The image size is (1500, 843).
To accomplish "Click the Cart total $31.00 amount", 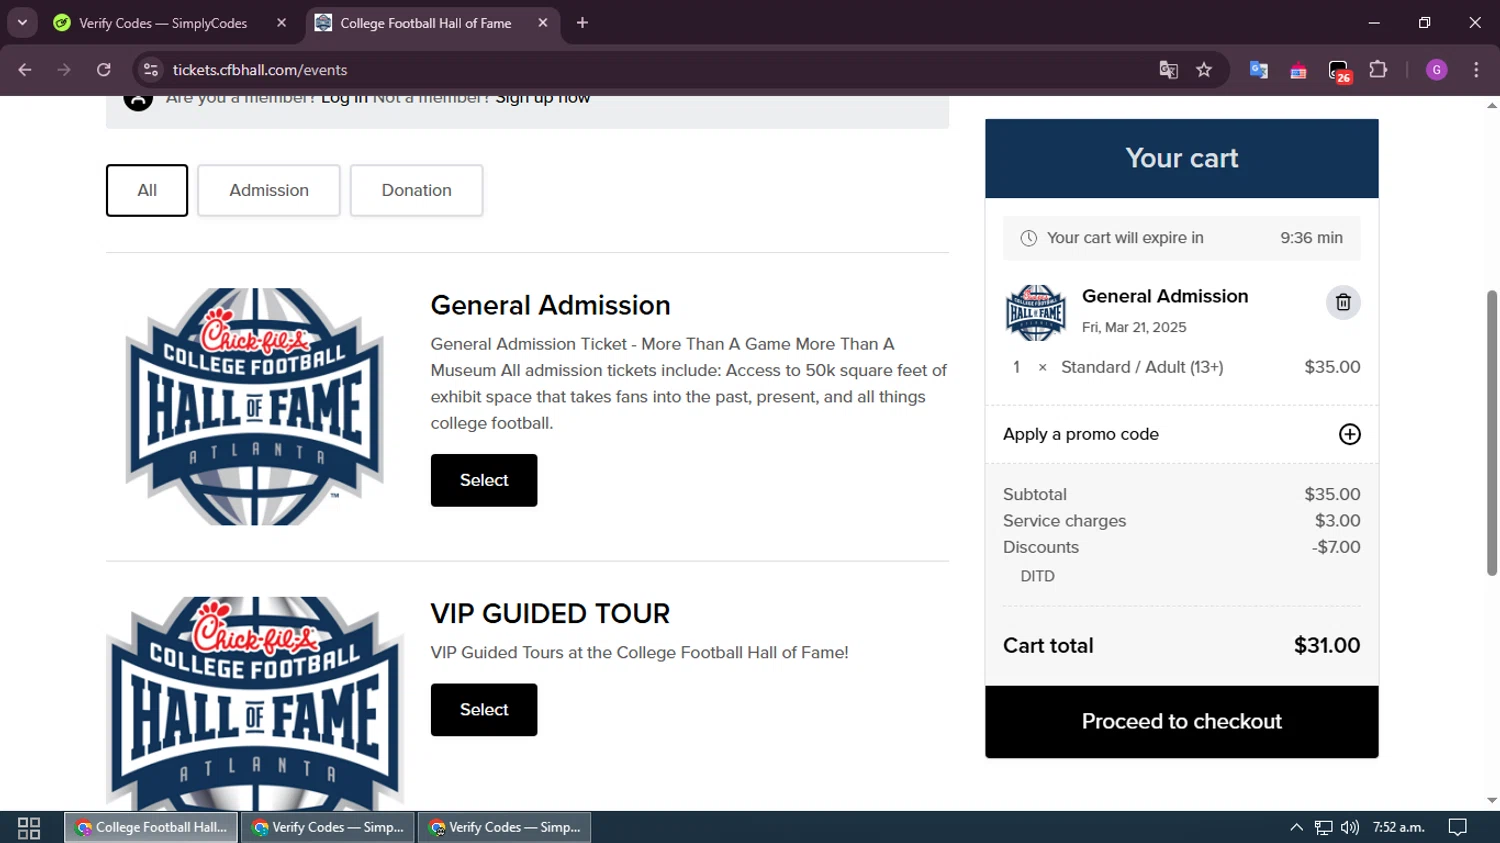I will click(1327, 646).
